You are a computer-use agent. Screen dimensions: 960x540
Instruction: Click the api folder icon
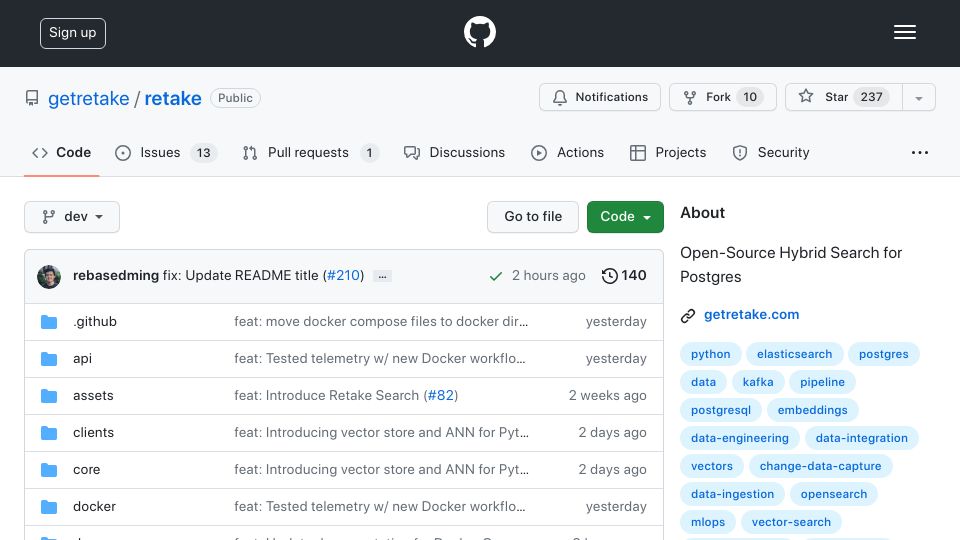49,359
